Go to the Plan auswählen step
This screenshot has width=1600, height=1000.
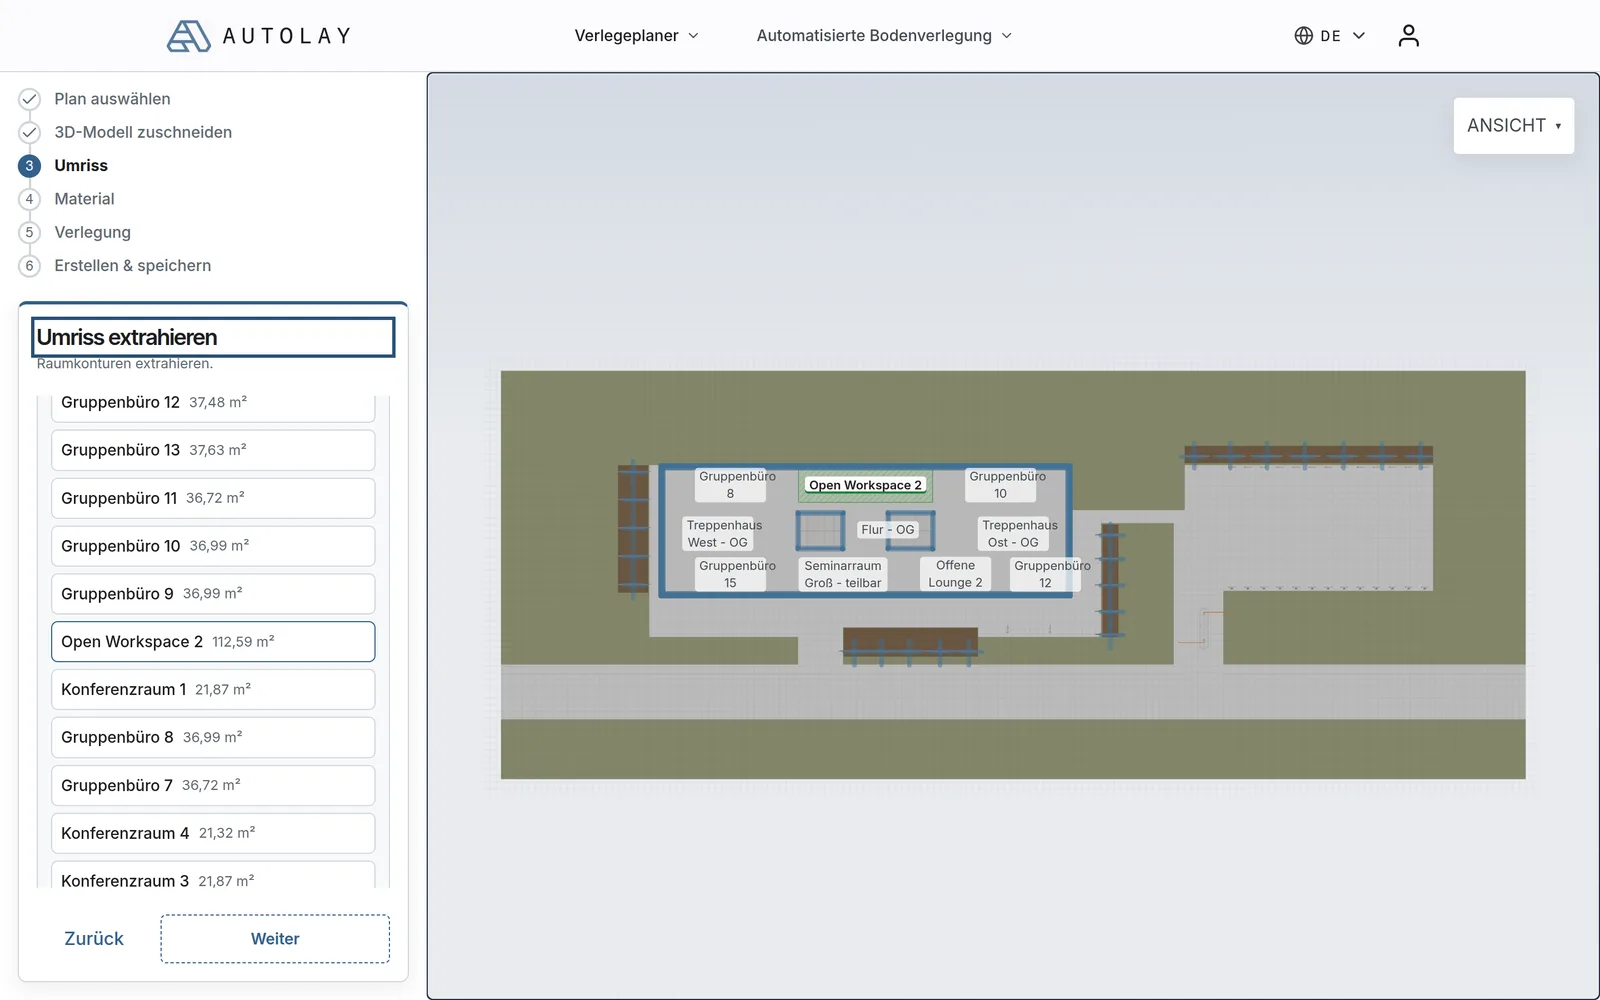pyautogui.click(x=112, y=99)
